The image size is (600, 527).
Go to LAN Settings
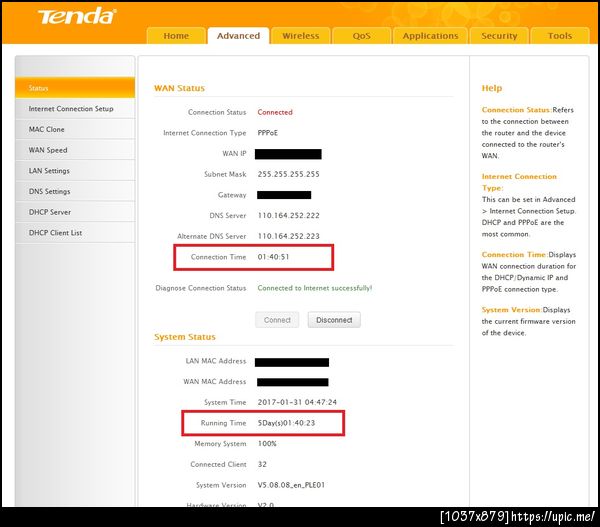point(75,171)
